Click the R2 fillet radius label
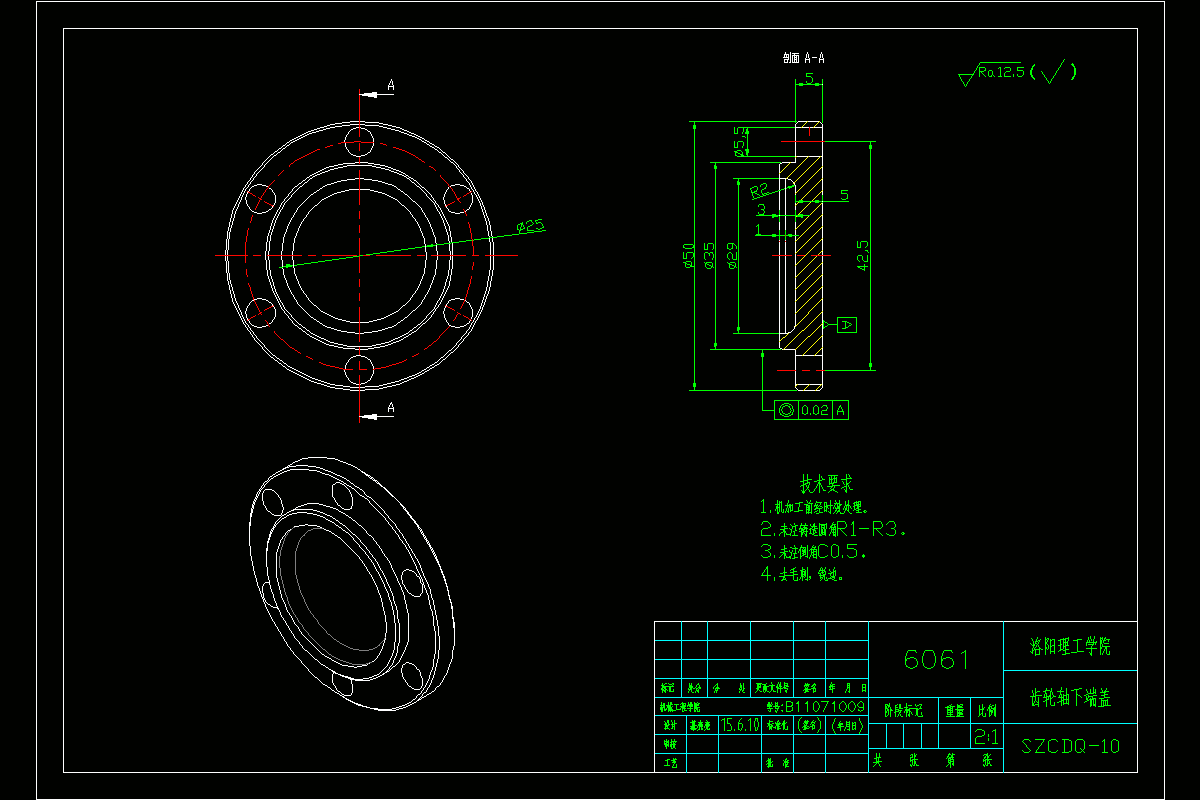The width and height of the screenshot is (1200, 800). click(x=760, y=188)
